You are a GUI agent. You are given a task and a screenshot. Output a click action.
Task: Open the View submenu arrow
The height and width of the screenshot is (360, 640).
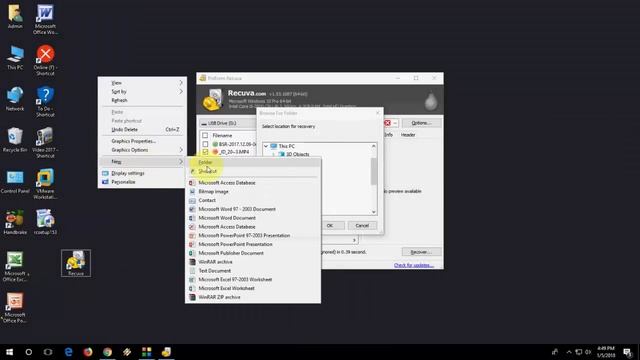(x=181, y=83)
